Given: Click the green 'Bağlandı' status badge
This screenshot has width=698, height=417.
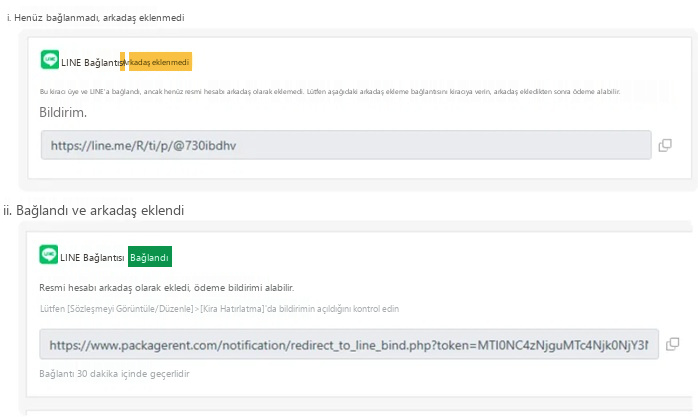Looking at the screenshot, I should click(x=150, y=257).
